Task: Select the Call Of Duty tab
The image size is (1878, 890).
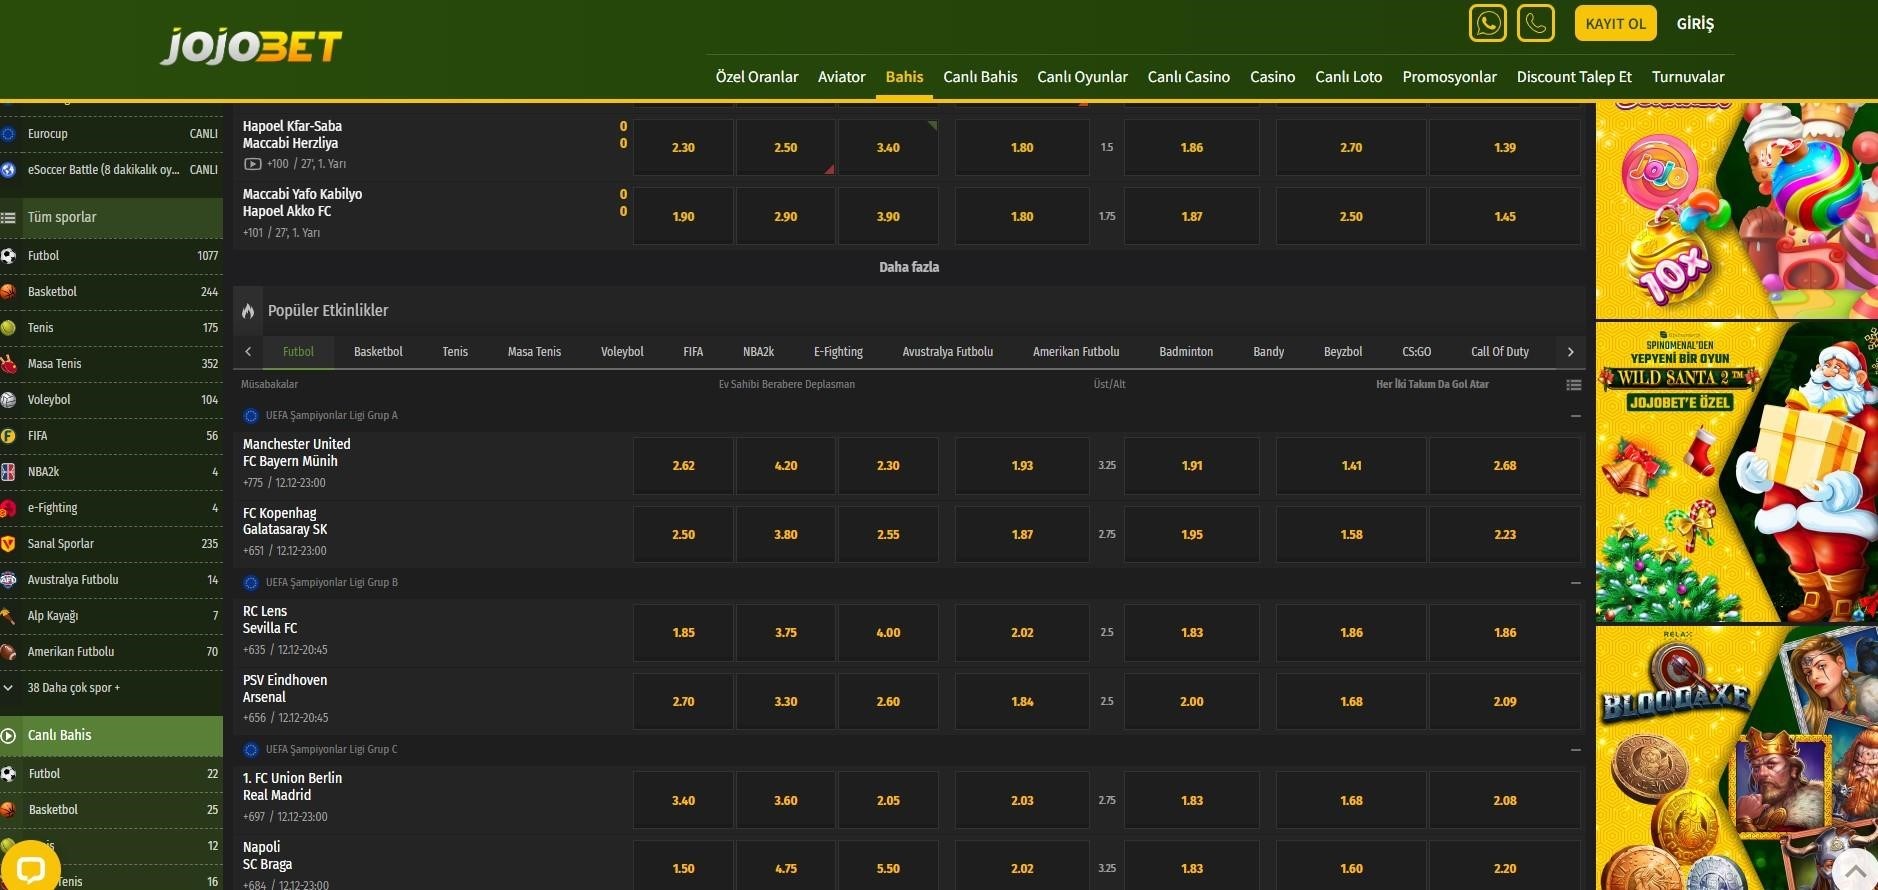Action: 1500,352
